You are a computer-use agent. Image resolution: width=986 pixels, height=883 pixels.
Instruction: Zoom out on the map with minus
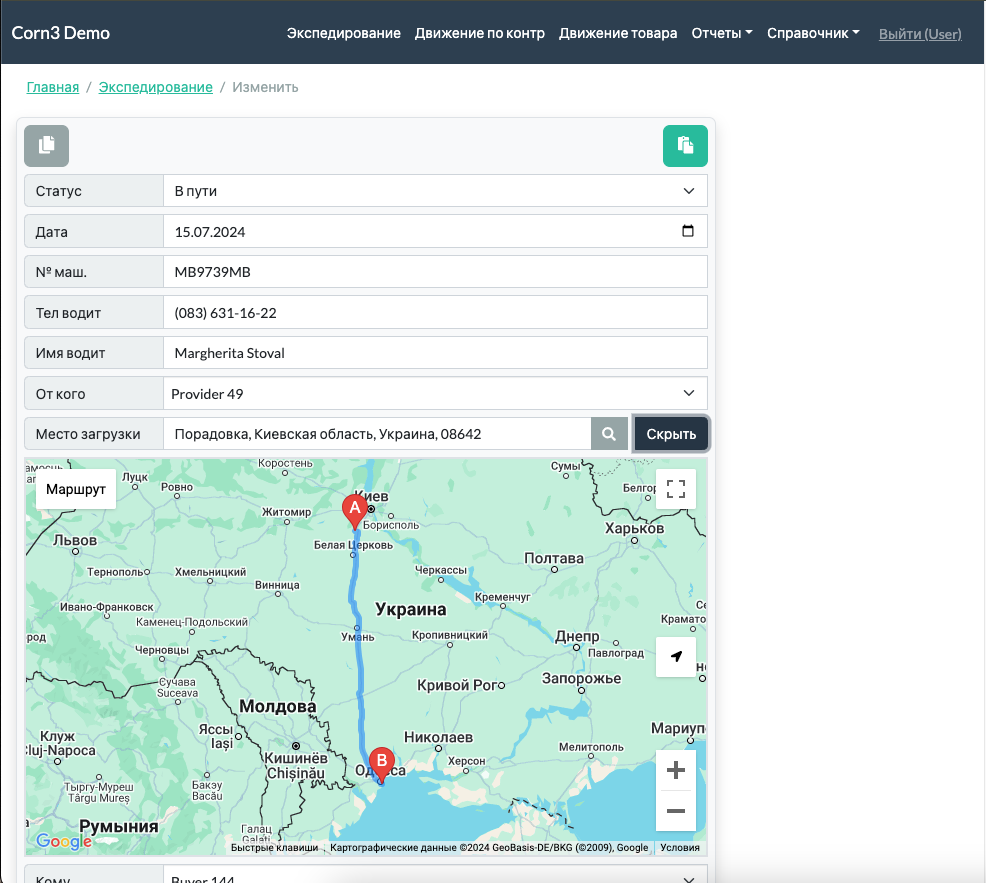(x=676, y=811)
